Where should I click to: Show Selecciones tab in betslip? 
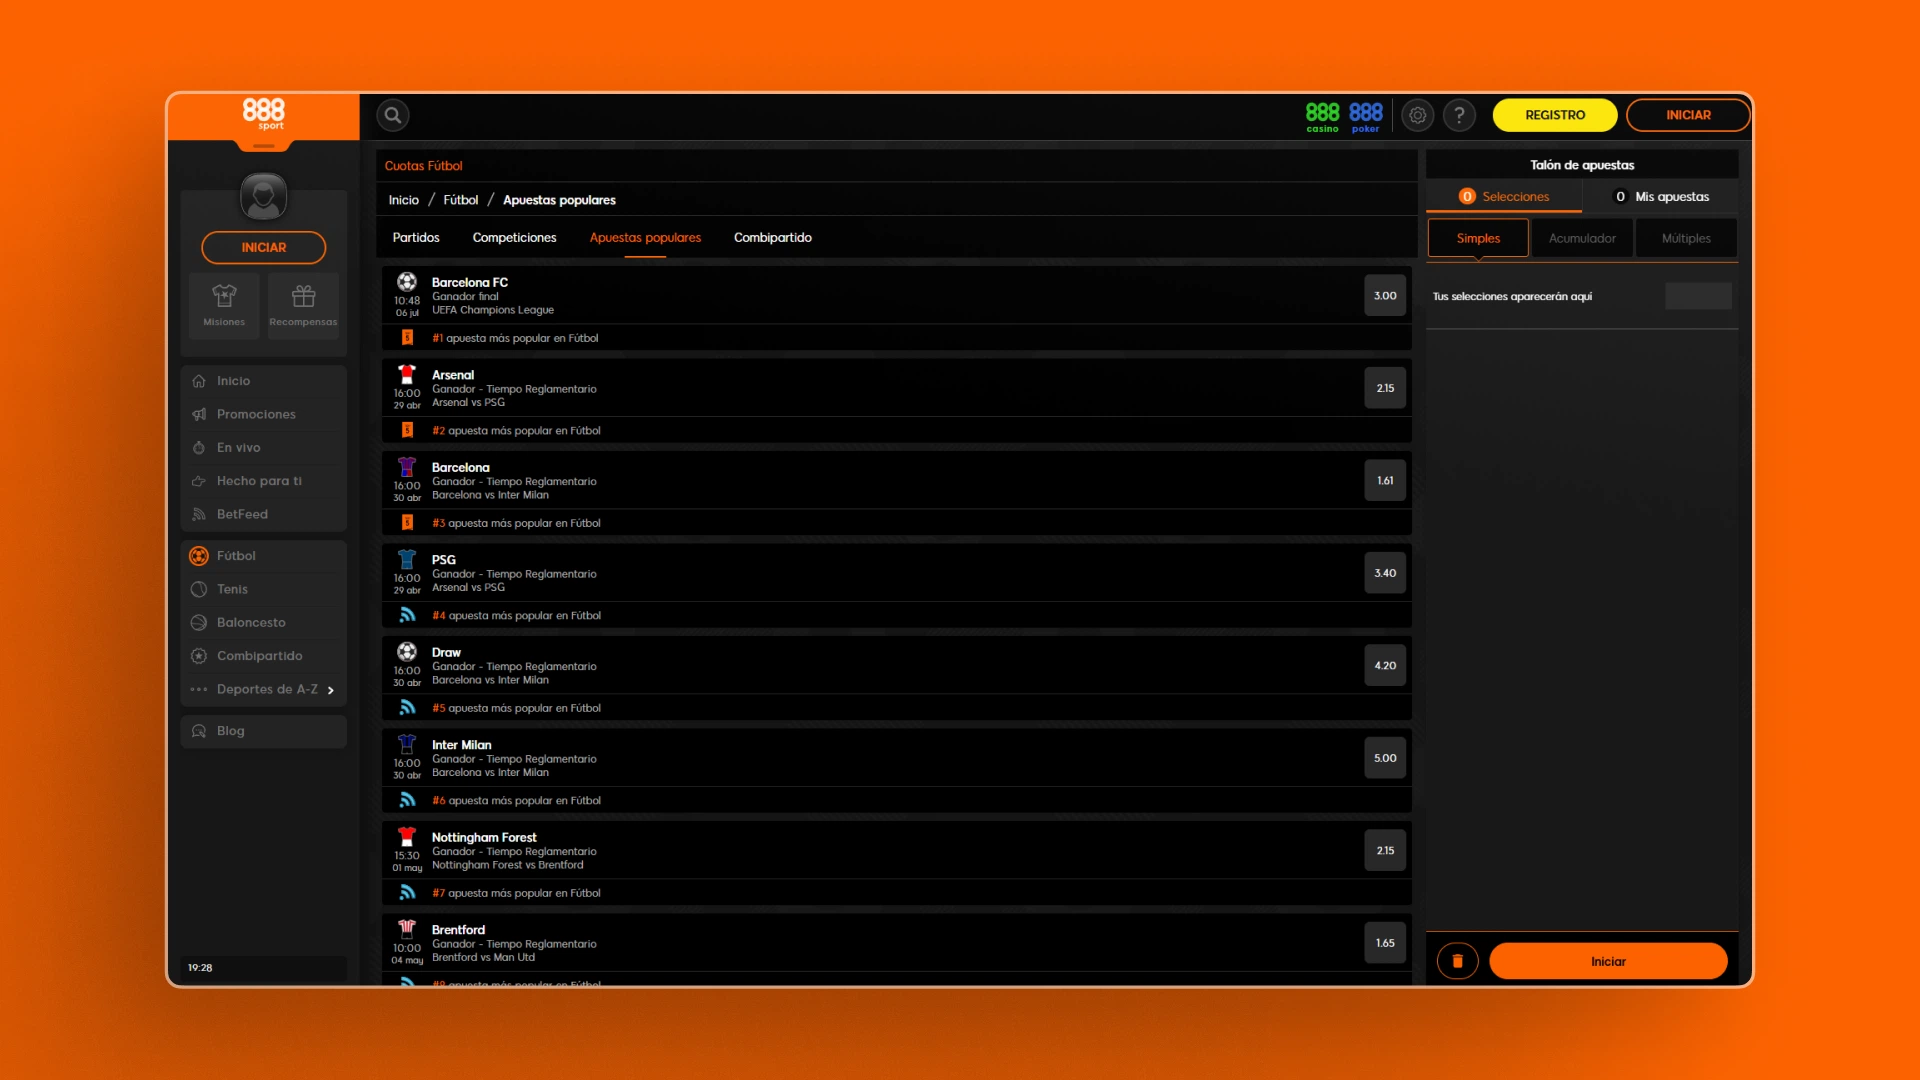click(1504, 197)
